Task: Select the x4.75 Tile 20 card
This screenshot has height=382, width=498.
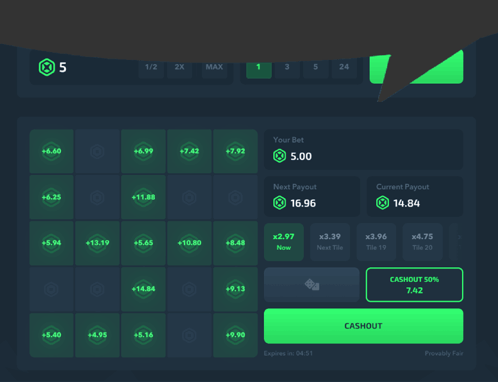Action: pyautogui.click(x=422, y=242)
